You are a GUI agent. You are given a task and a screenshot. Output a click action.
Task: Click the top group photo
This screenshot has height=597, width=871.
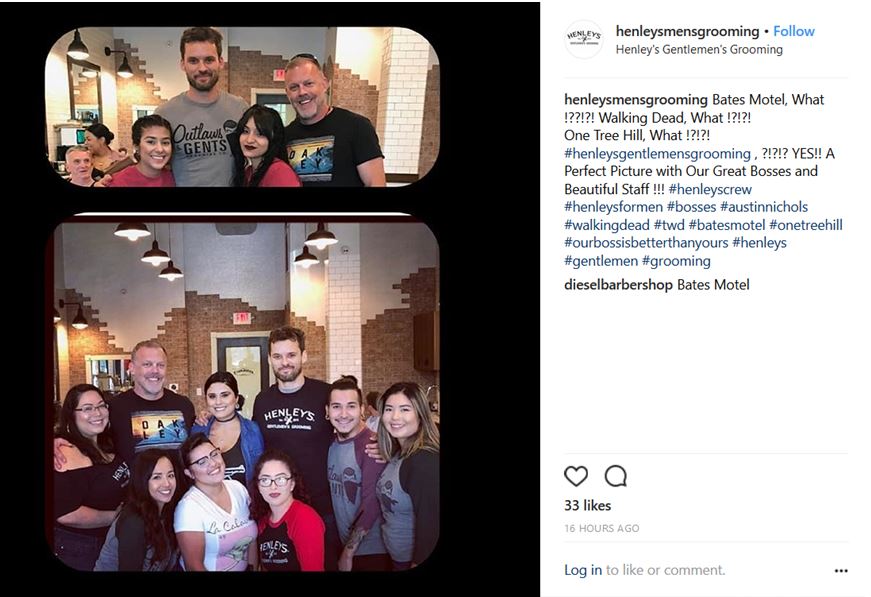242,107
